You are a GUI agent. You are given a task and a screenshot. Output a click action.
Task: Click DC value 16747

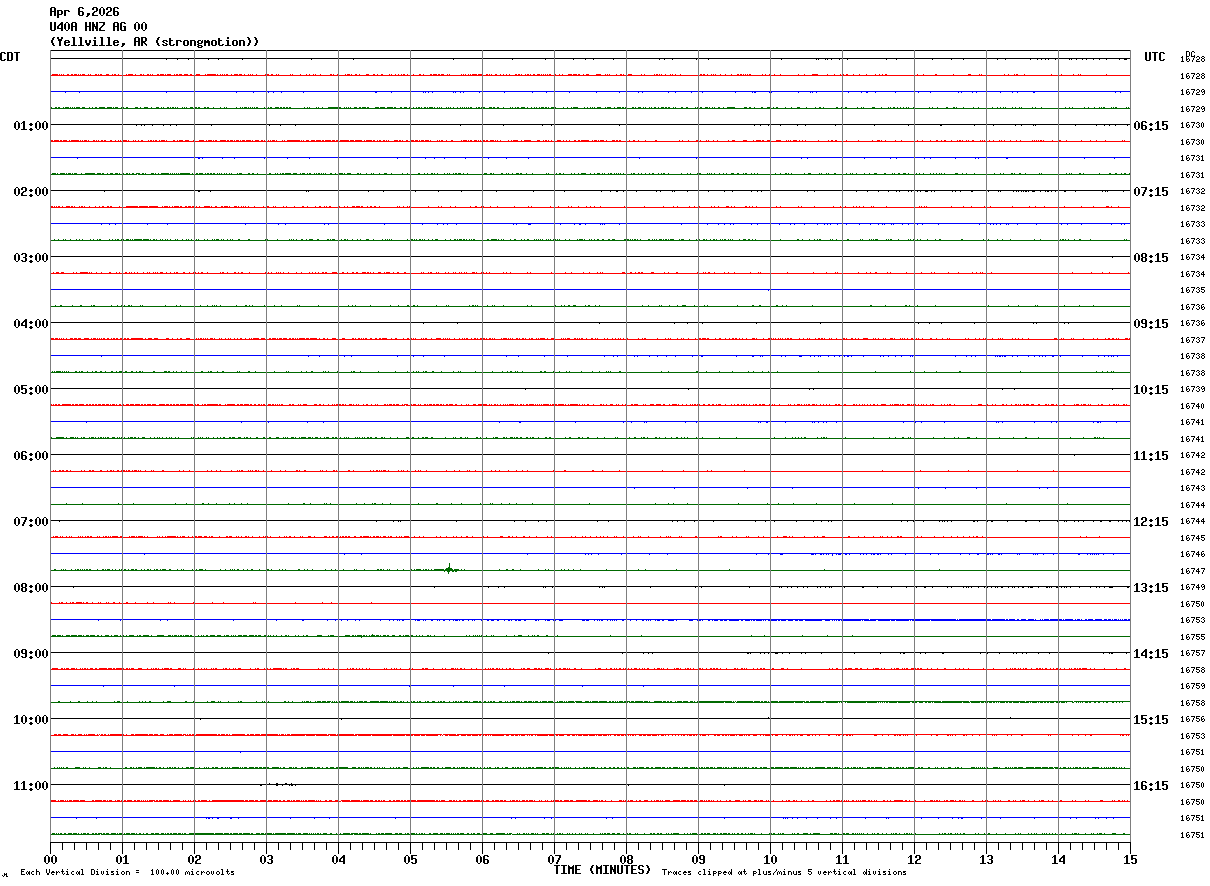pos(1192,571)
